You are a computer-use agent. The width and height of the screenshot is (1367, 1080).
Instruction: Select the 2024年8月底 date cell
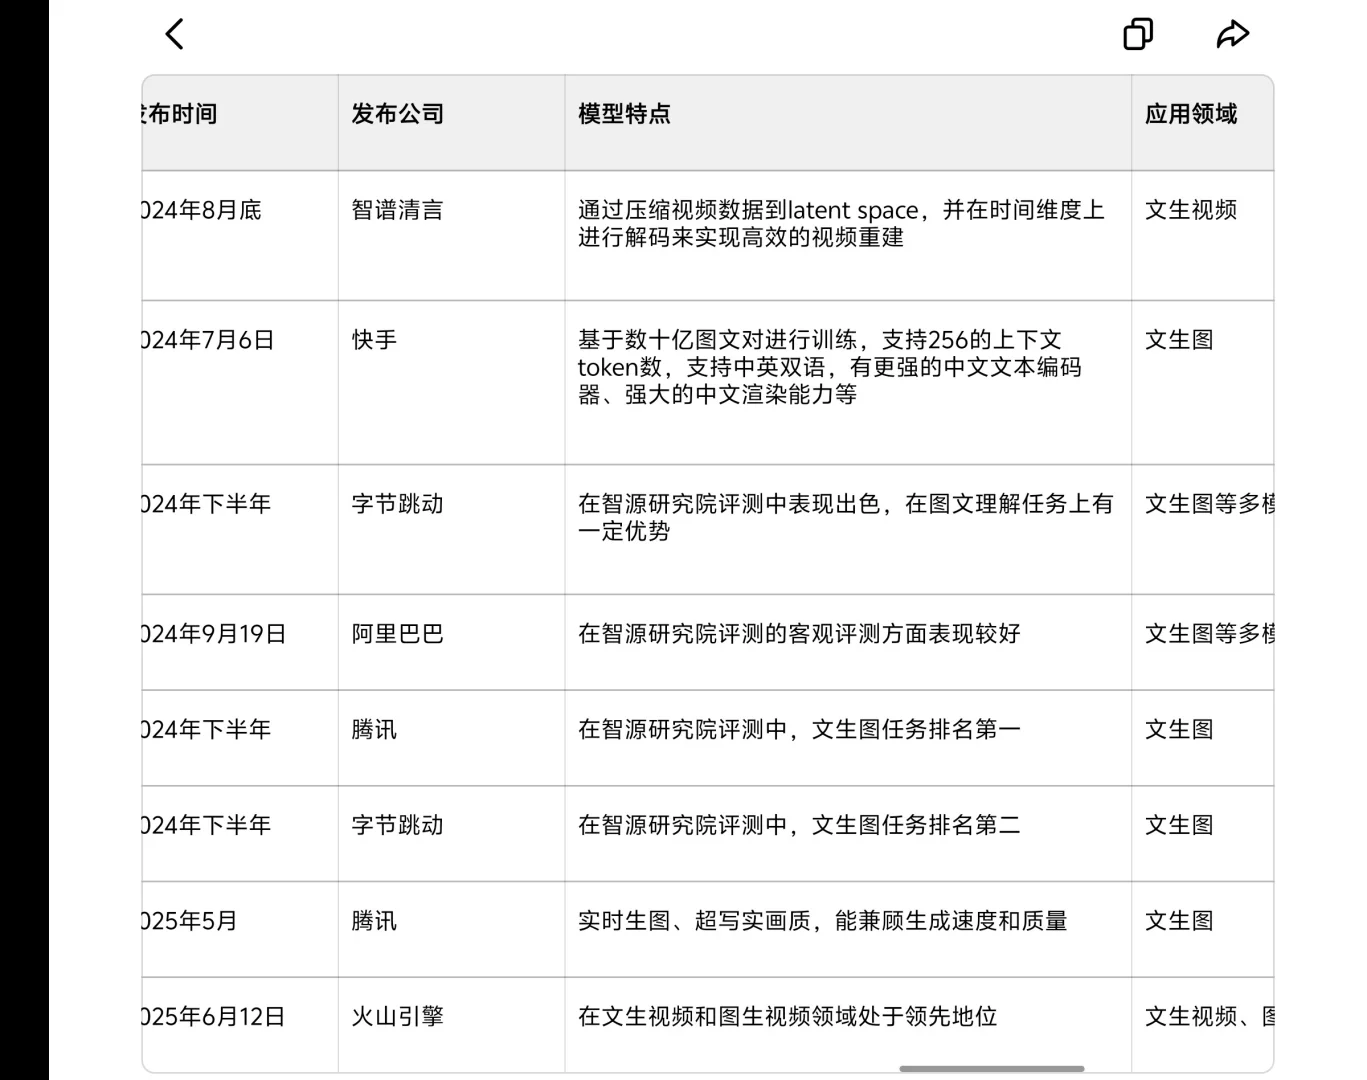point(240,236)
